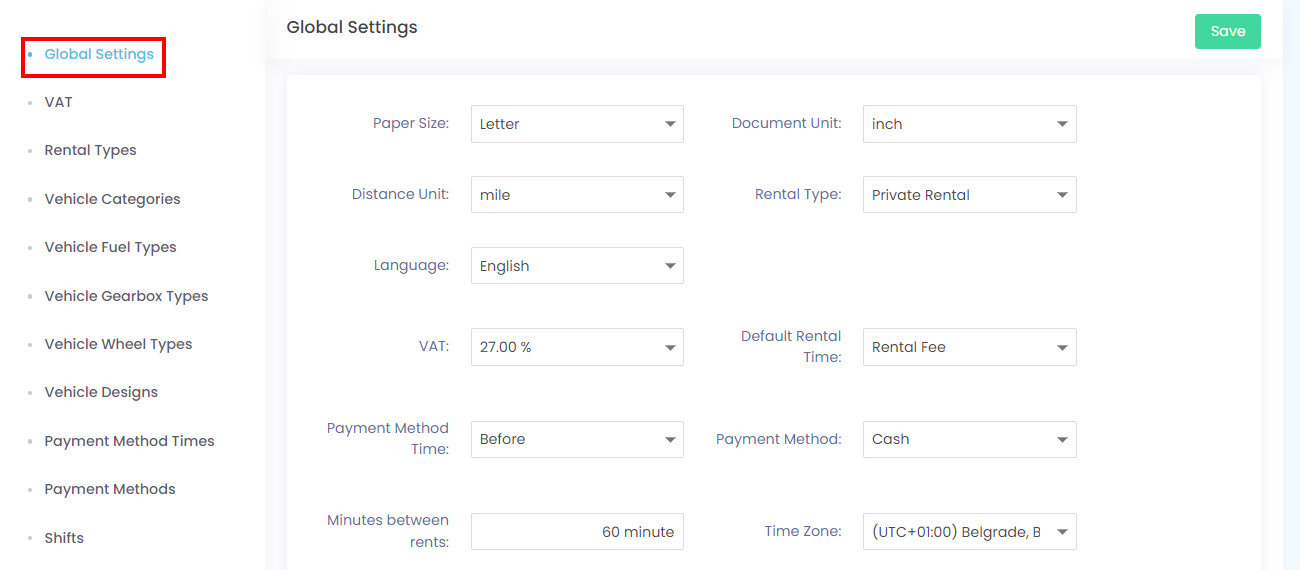Screen dimensions: 1300x570
Task: Open Vehicle Categories settings
Action: (x=112, y=199)
